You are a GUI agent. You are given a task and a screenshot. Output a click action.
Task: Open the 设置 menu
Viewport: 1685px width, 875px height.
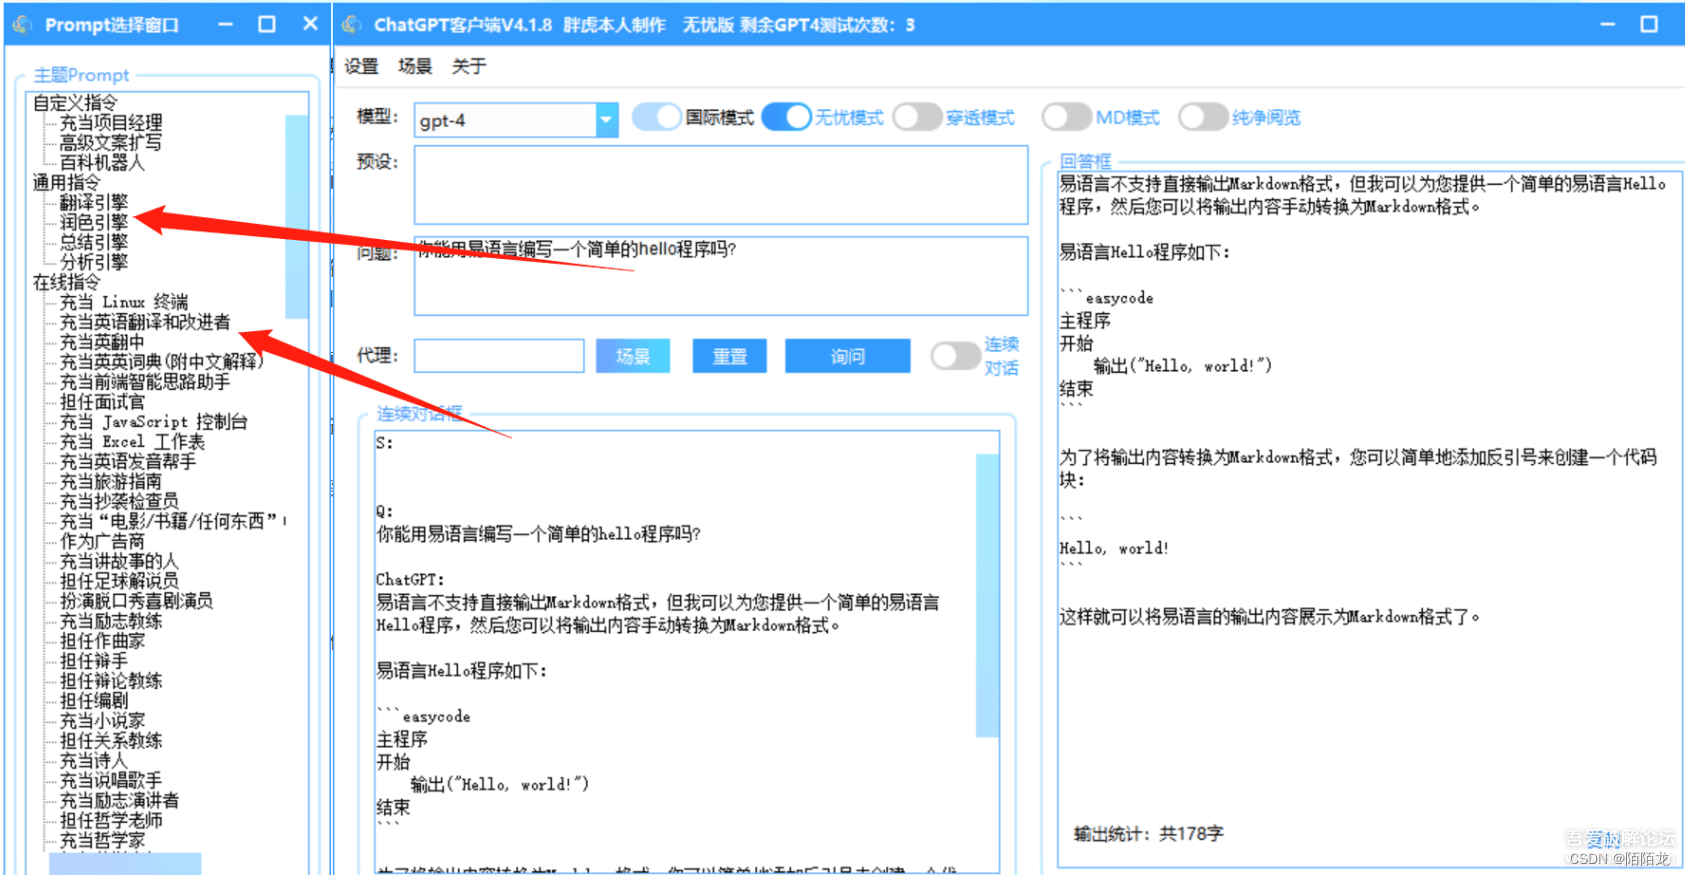[361, 66]
